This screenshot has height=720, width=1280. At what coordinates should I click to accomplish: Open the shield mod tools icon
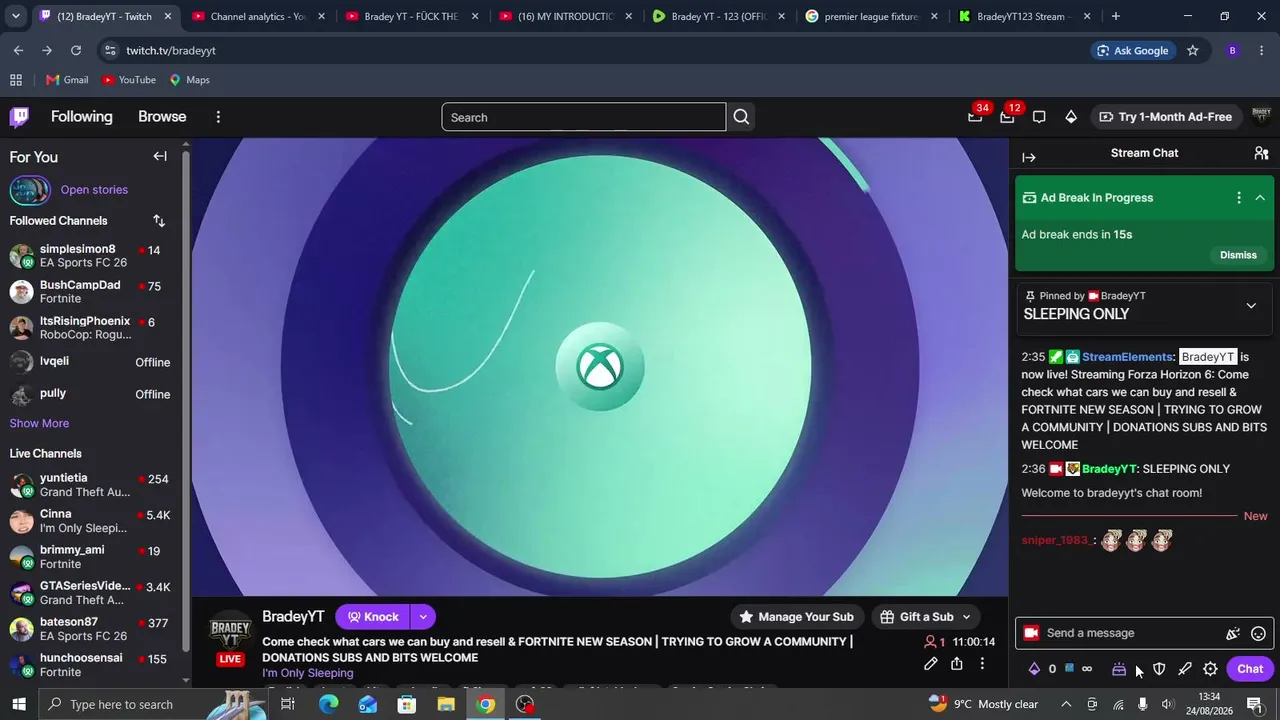1159,669
